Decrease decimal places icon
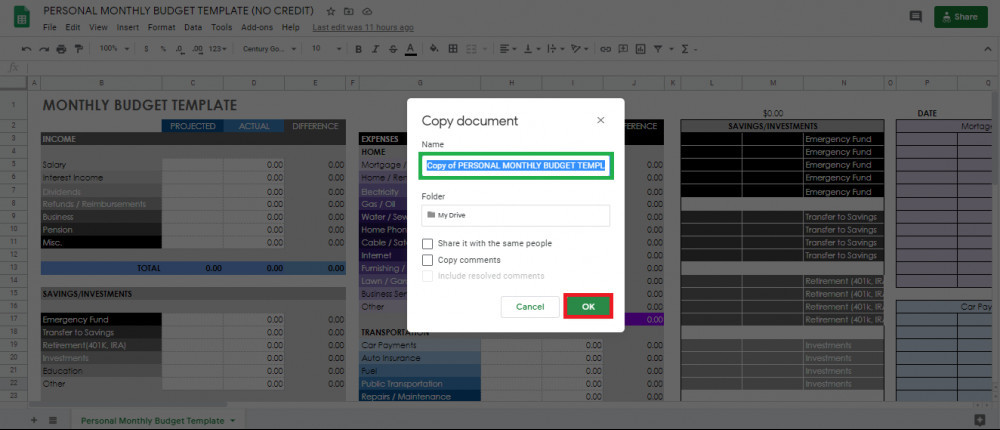 (x=180, y=48)
